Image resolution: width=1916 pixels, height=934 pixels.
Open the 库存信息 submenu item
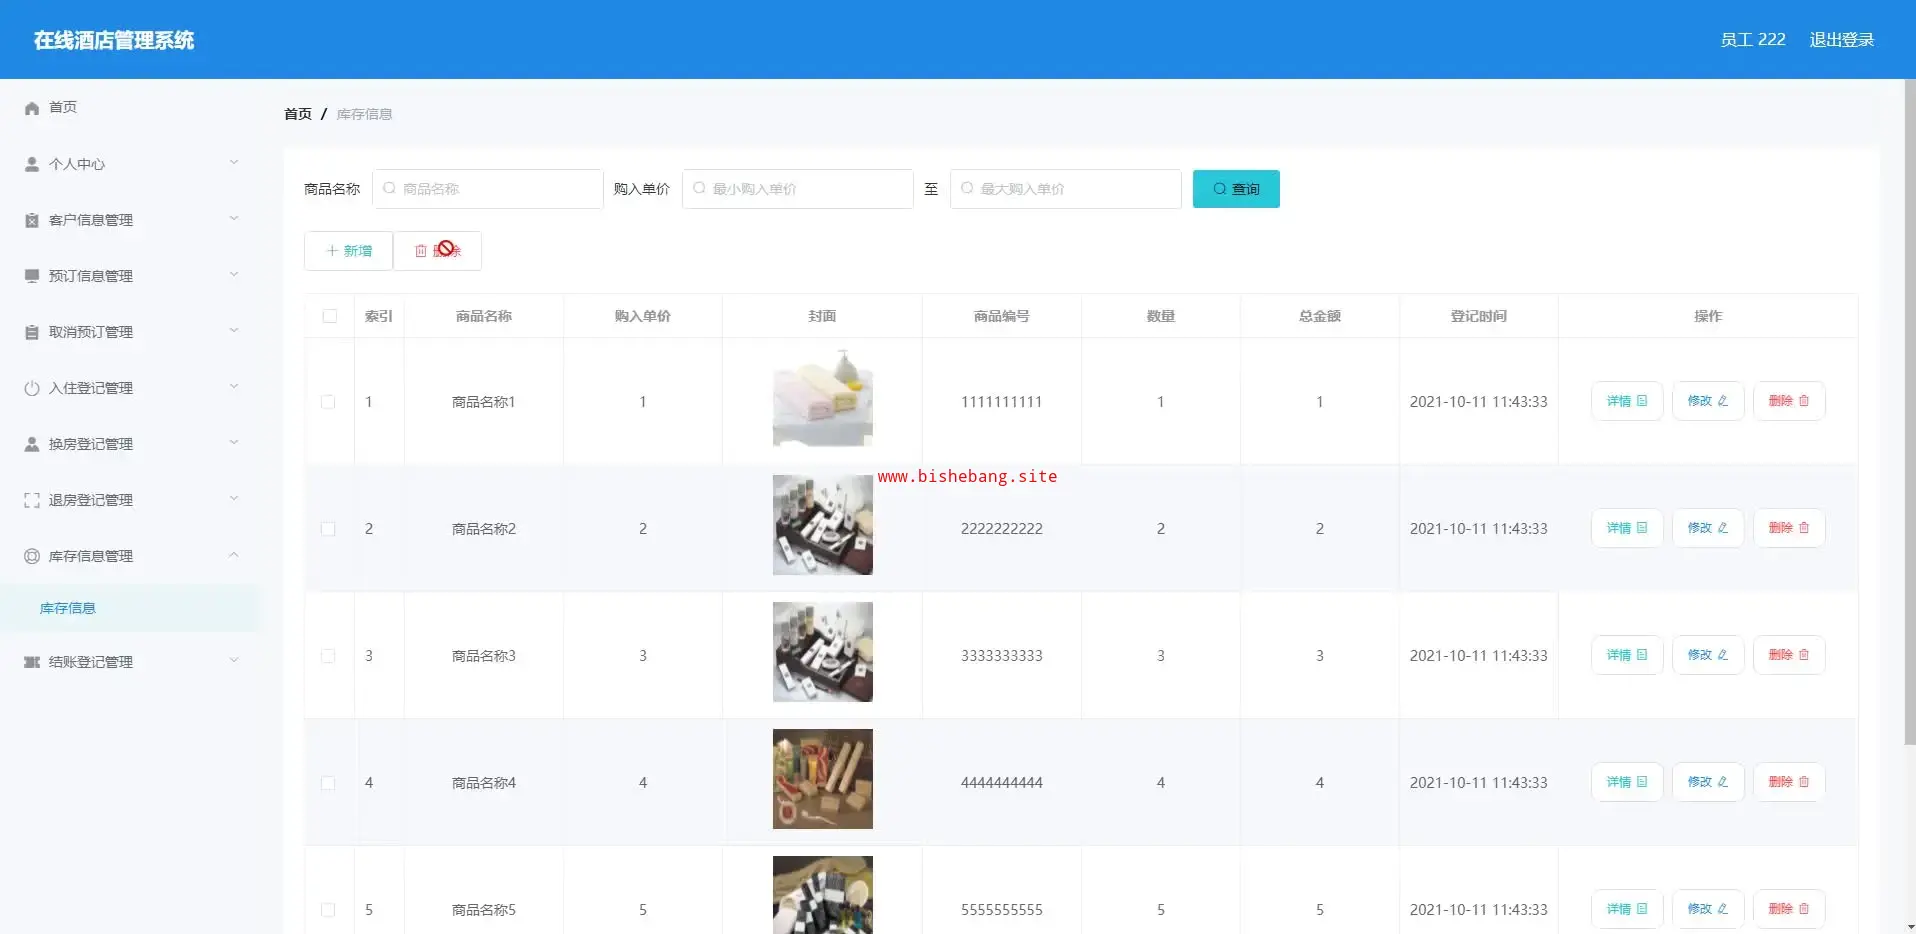(68, 608)
